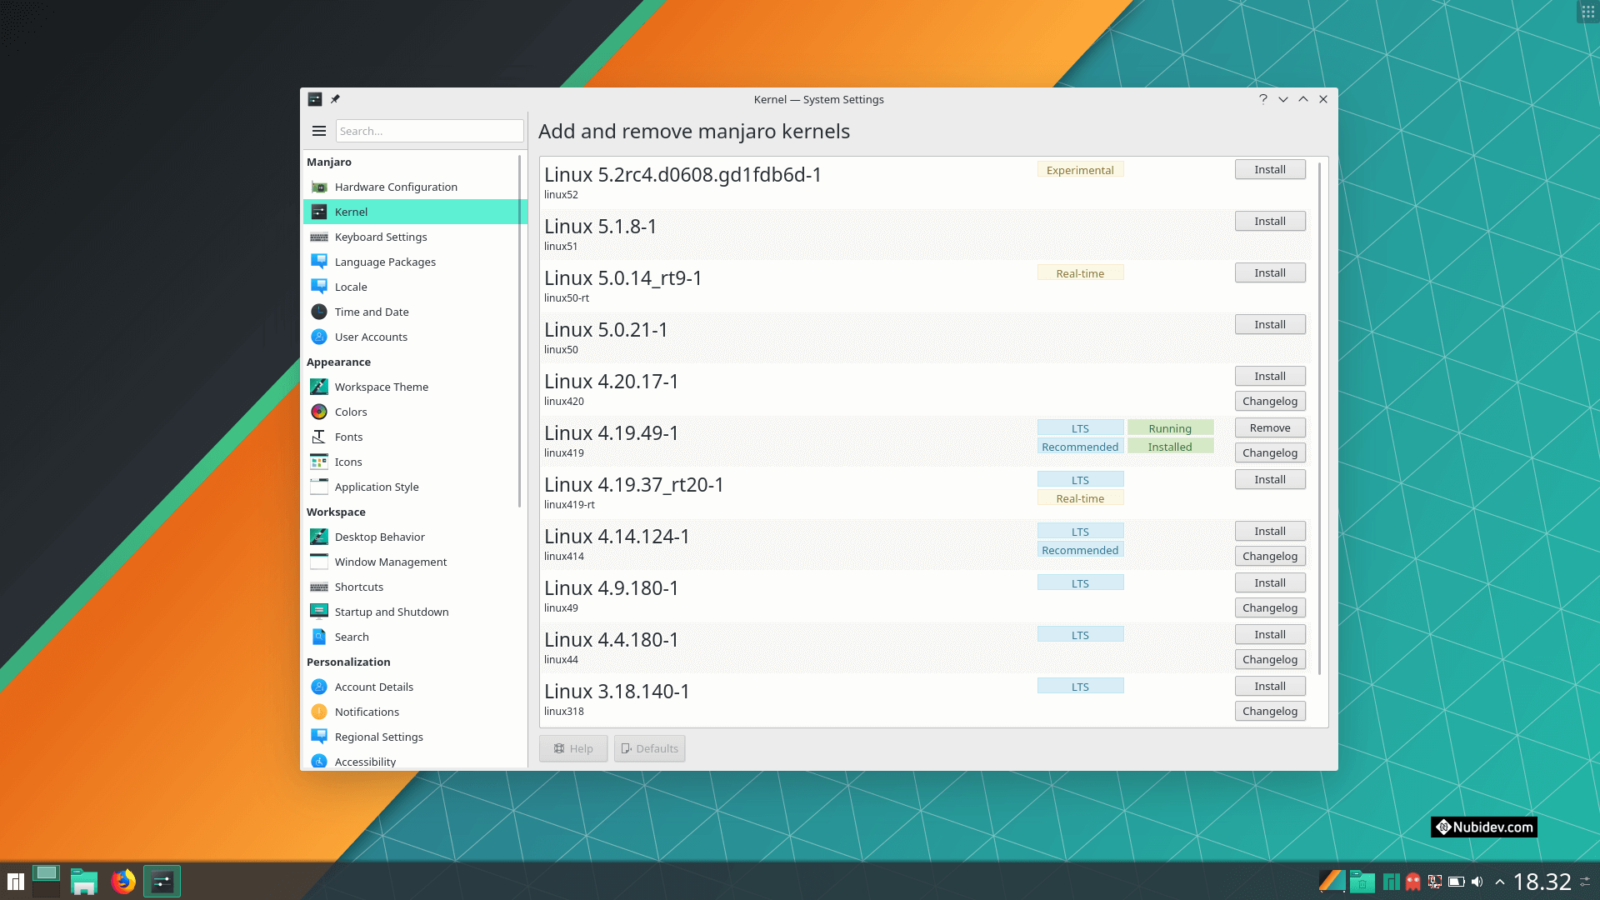Open the sidebar hamburger menu

click(x=319, y=130)
